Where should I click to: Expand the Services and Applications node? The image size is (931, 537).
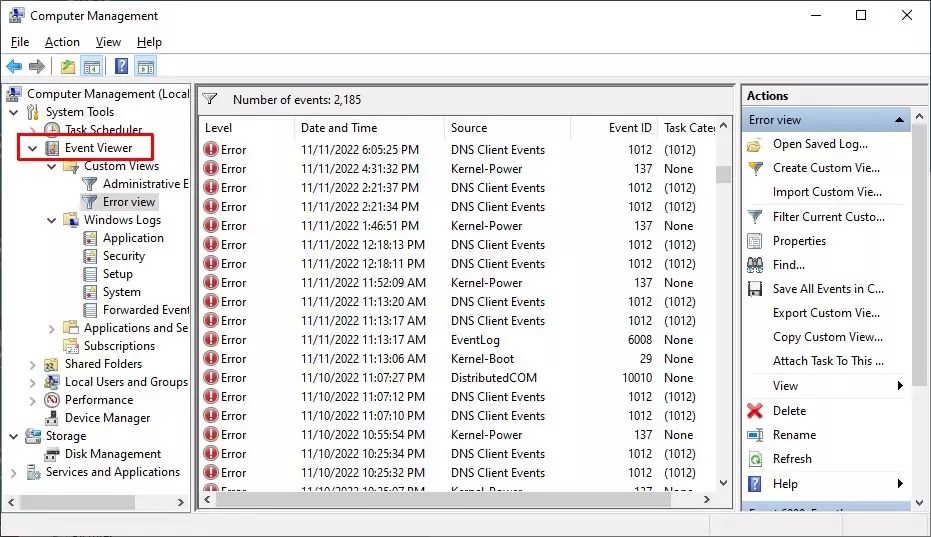point(14,472)
